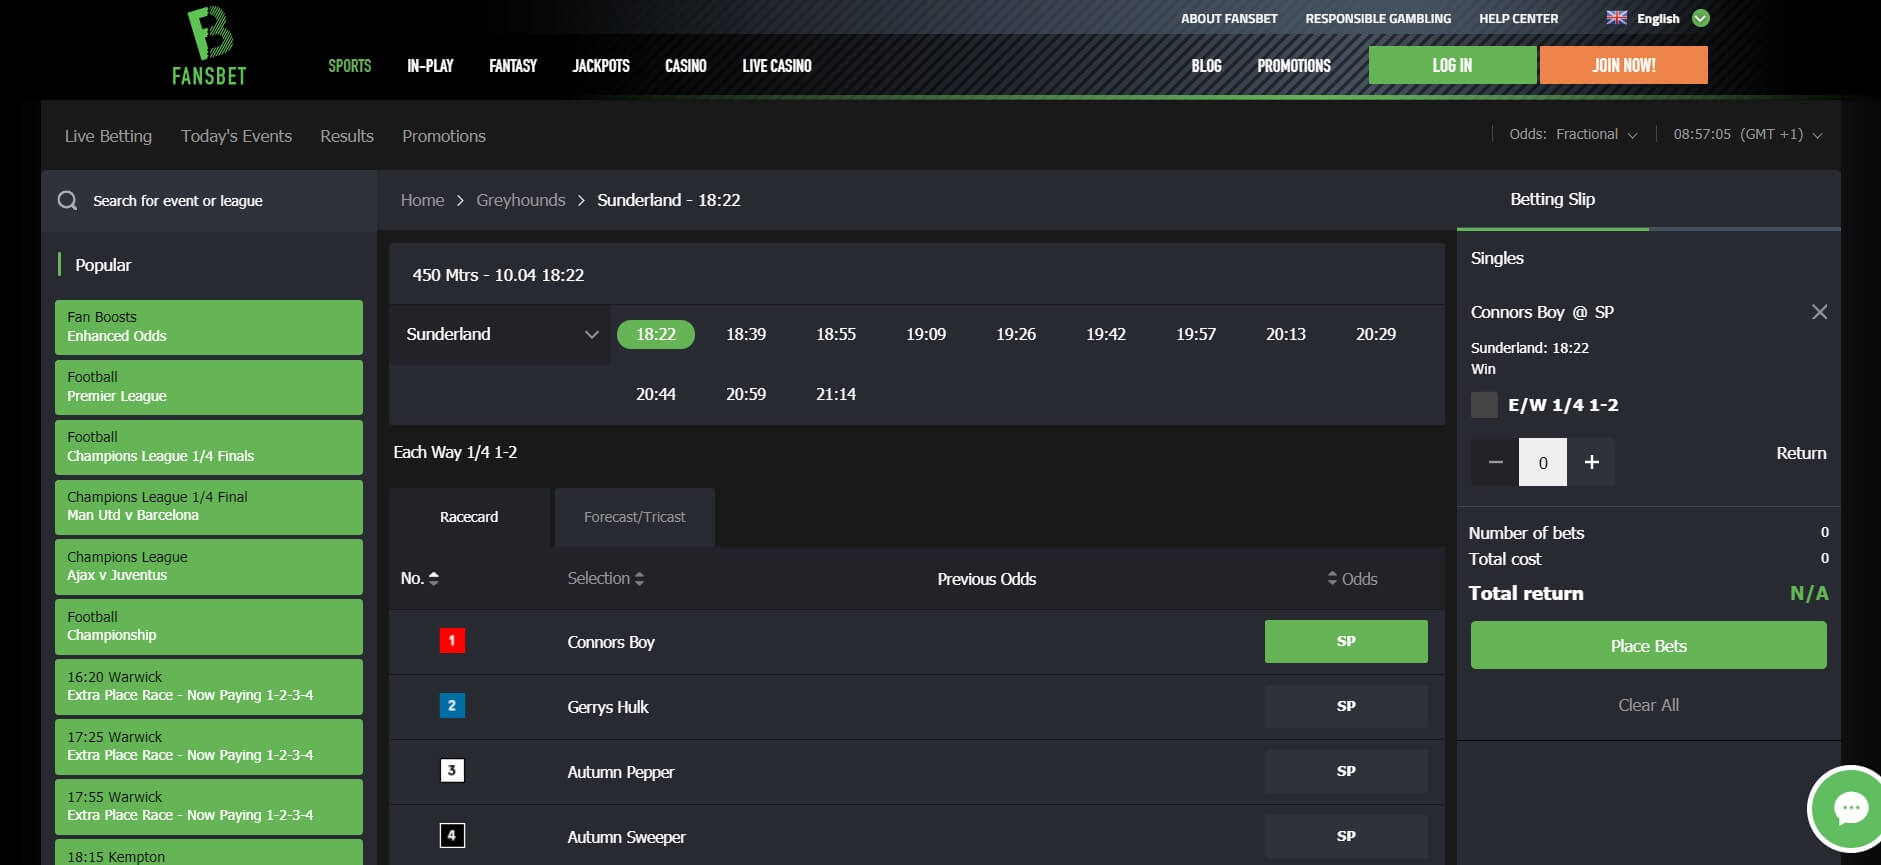Sort by Odds column
1881x865 pixels.
[1352, 579]
